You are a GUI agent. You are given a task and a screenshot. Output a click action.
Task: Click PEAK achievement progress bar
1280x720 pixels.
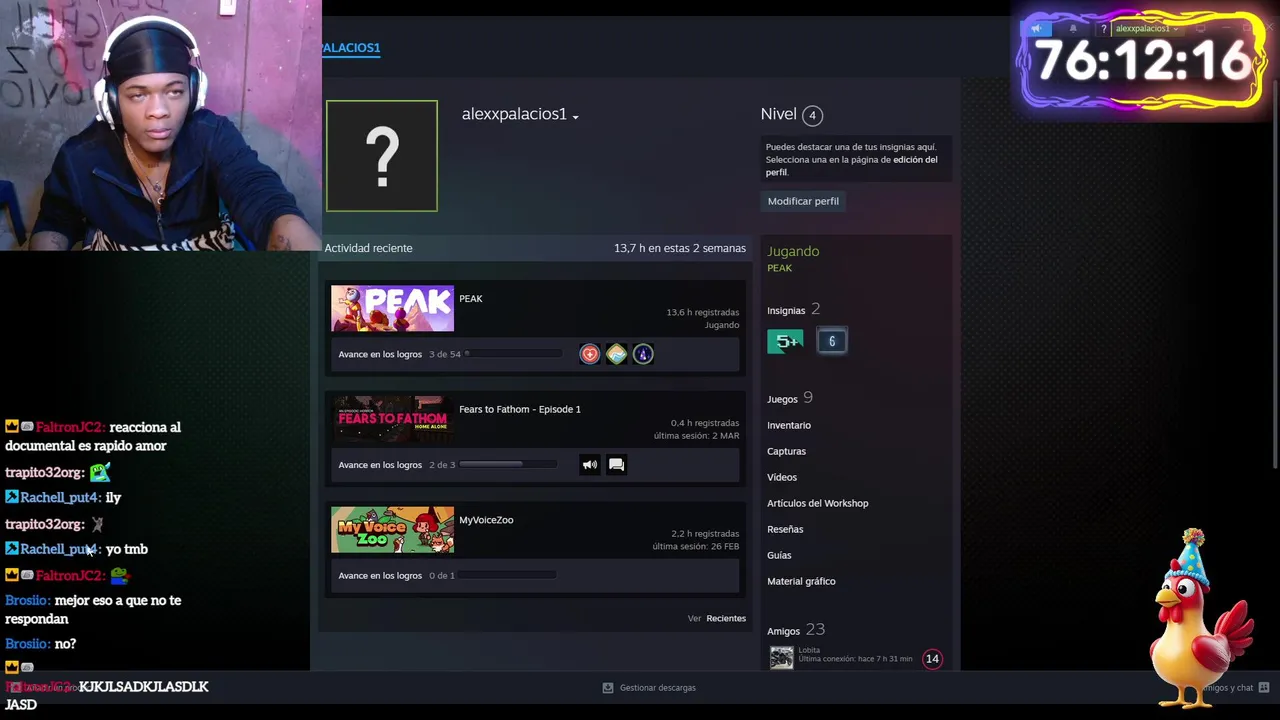click(x=514, y=354)
